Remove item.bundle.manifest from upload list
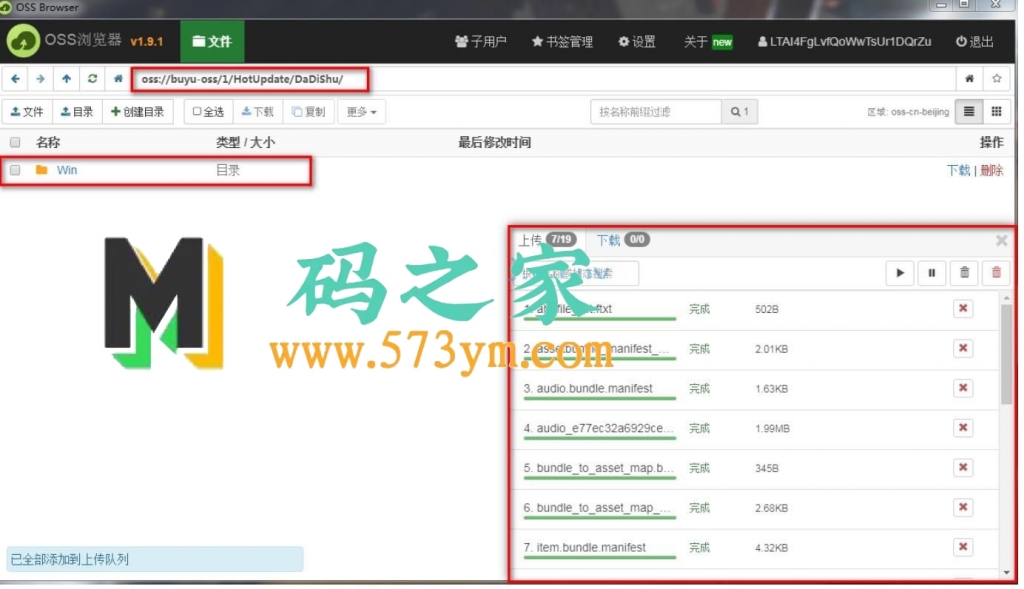Viewport: 1024px width, 589px height. (x=963, y=548)
